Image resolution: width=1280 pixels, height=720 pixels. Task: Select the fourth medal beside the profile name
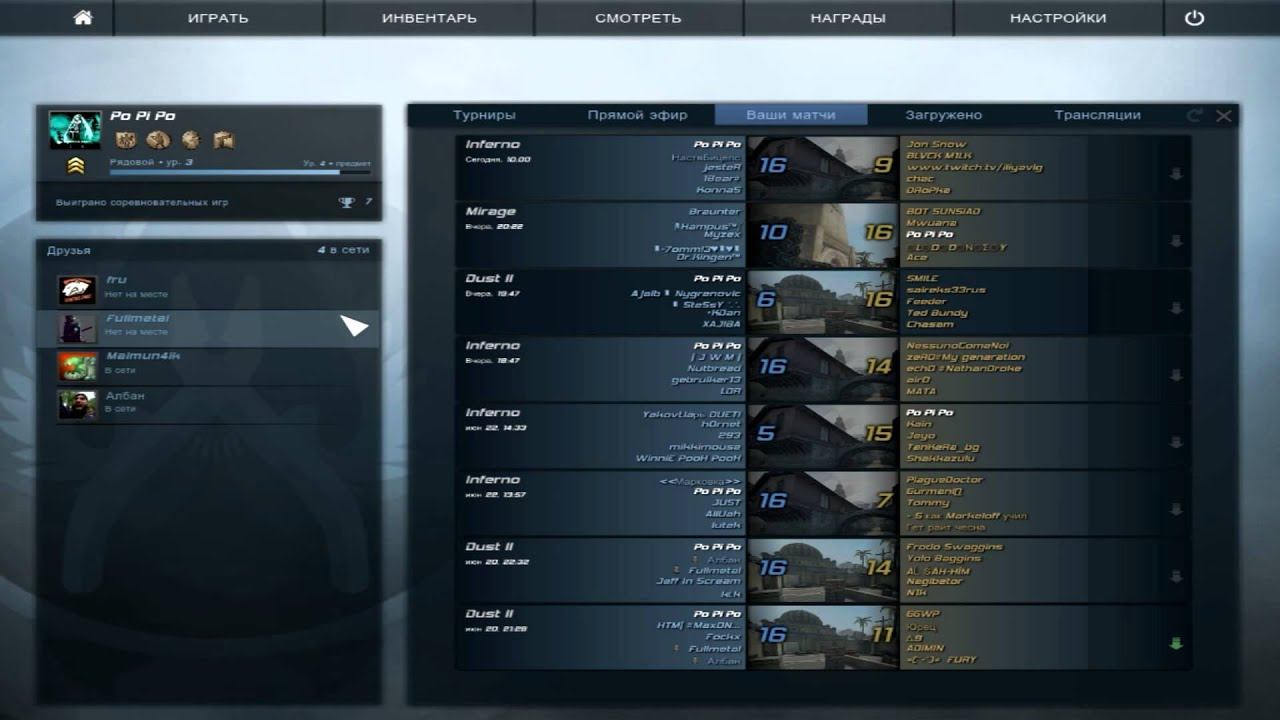223,140
